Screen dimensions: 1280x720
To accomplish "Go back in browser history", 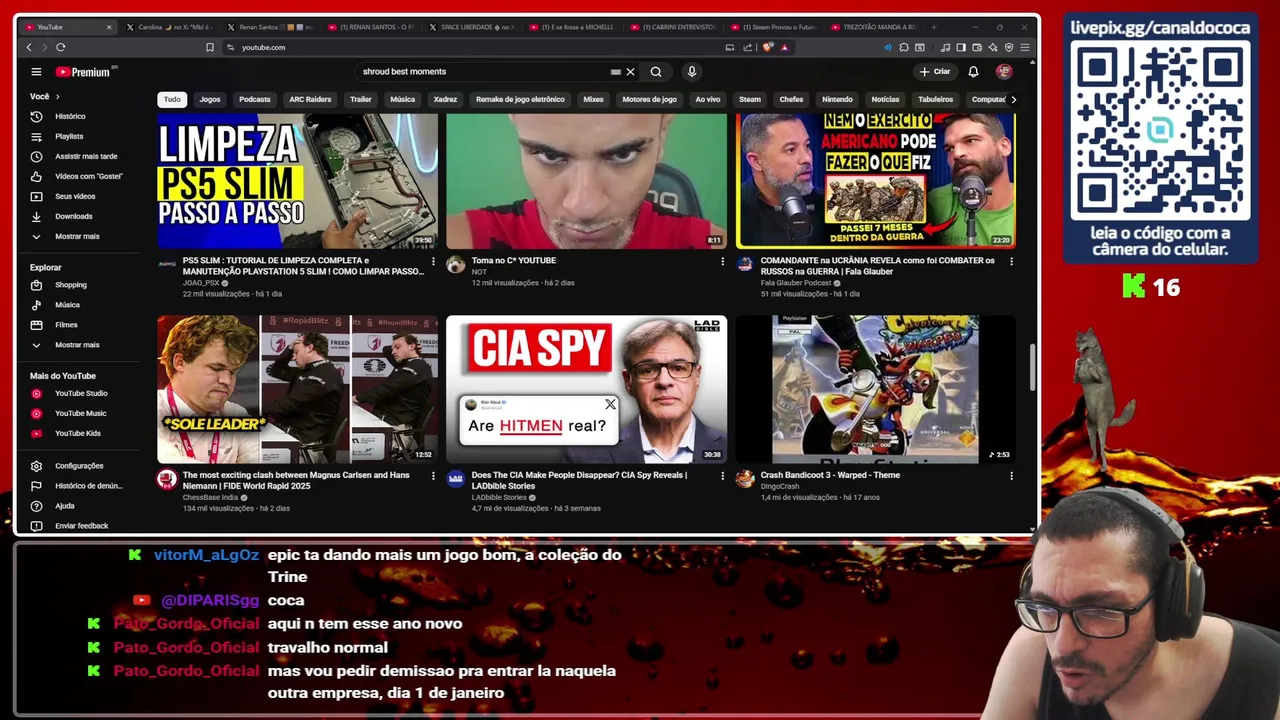I will tap(29, 47).
